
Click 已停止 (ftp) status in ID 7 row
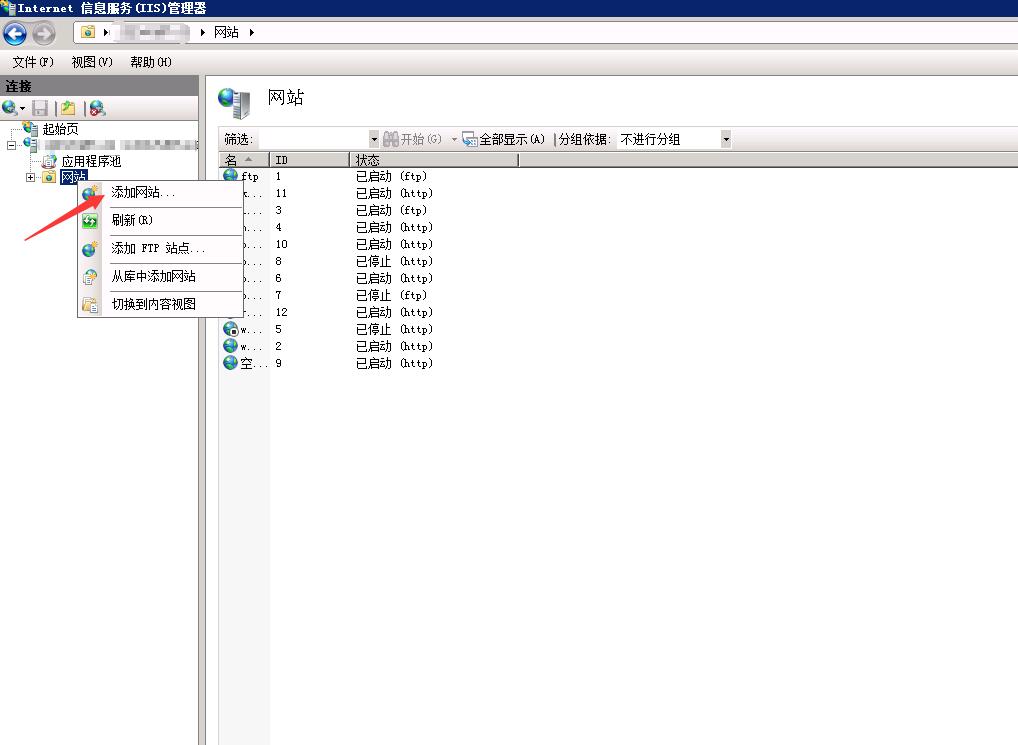(391, 295)
